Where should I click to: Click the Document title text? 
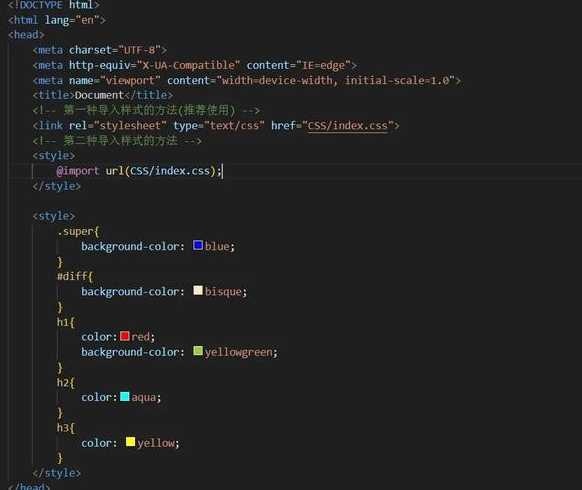[x=99, y=95]
